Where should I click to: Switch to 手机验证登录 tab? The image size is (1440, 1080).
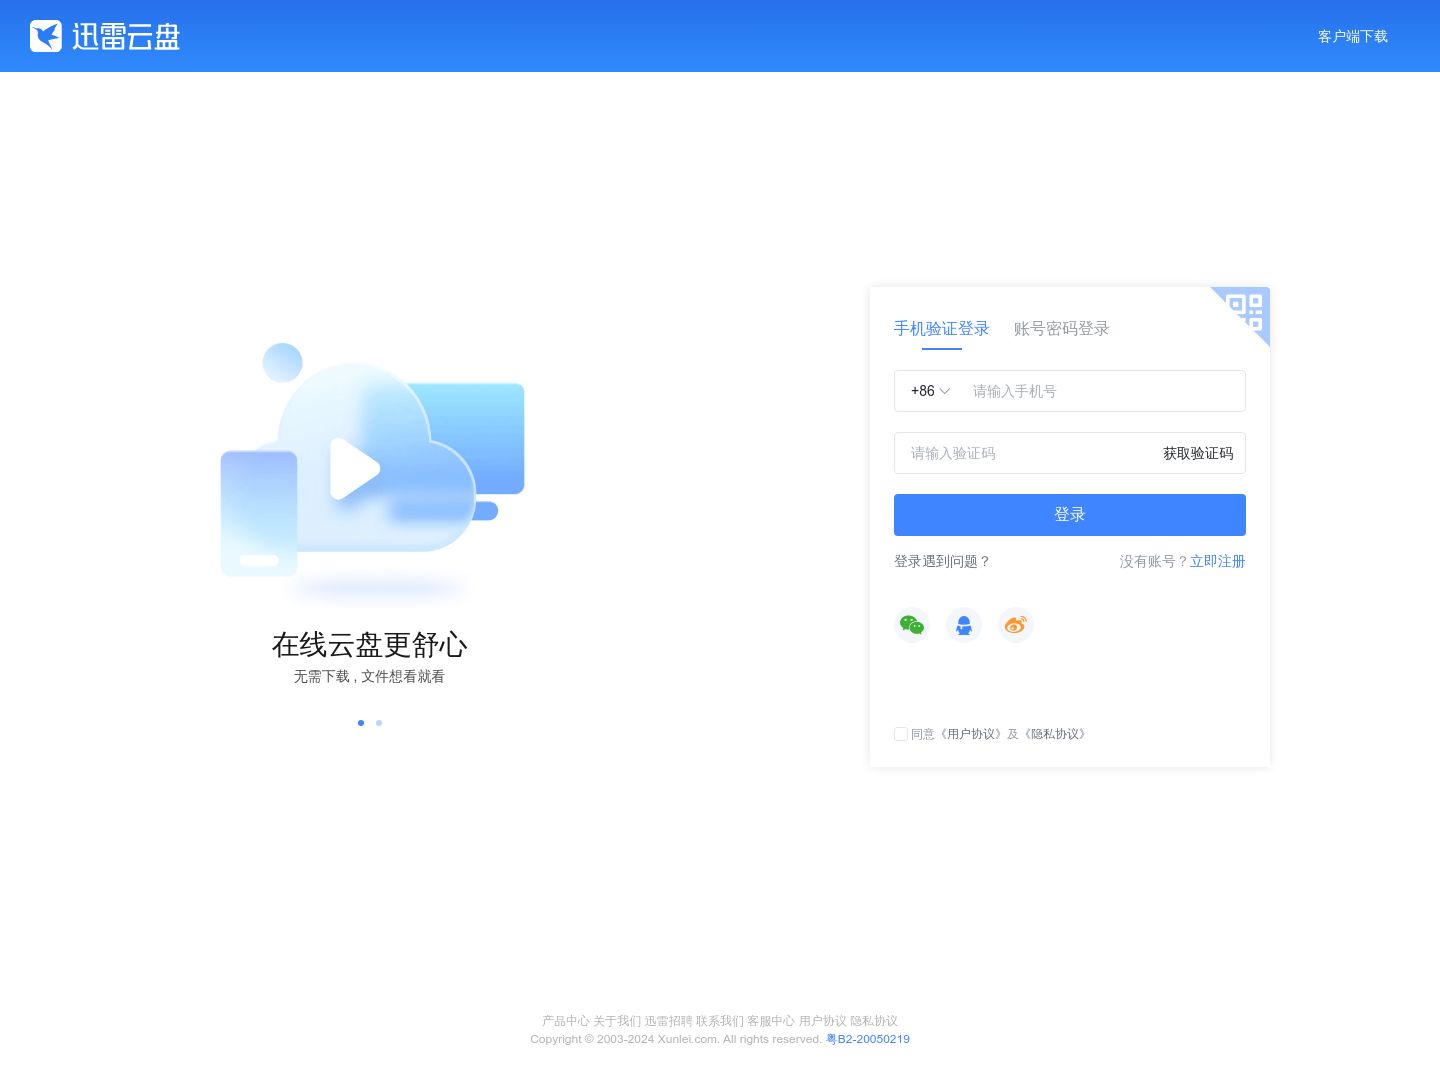(942, 329)
